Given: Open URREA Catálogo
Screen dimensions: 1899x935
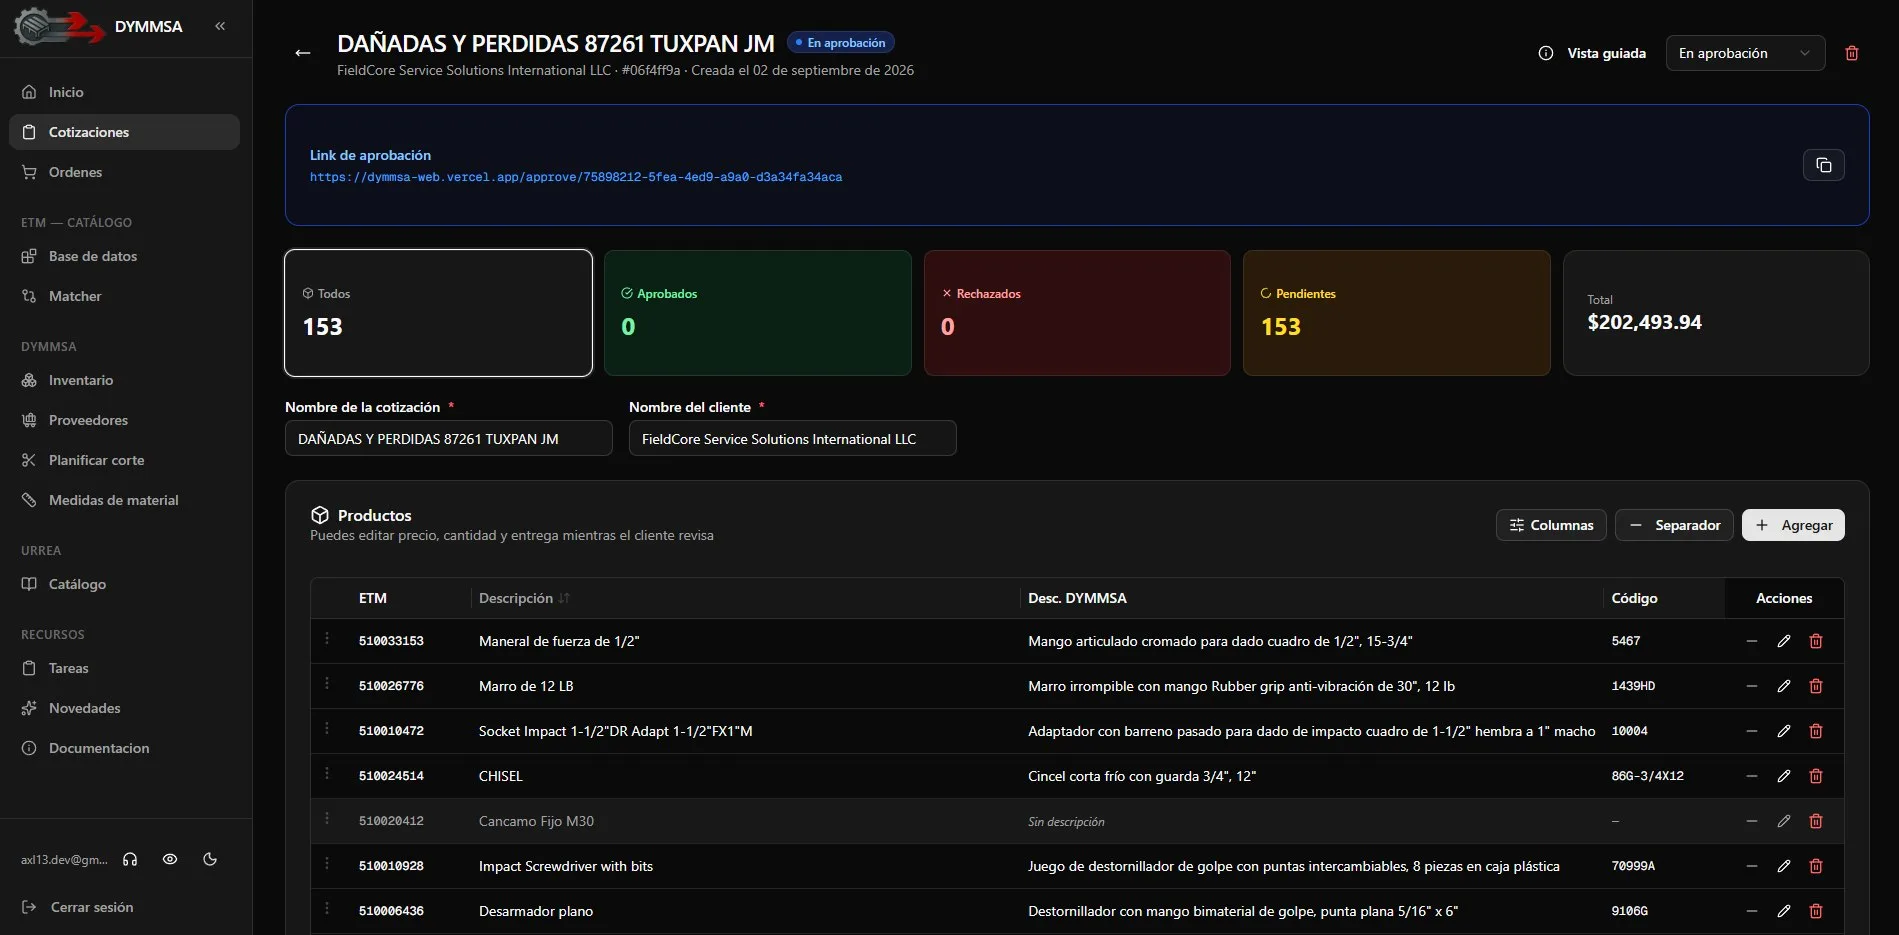Looking at the screenshot, I should point(124,584).
